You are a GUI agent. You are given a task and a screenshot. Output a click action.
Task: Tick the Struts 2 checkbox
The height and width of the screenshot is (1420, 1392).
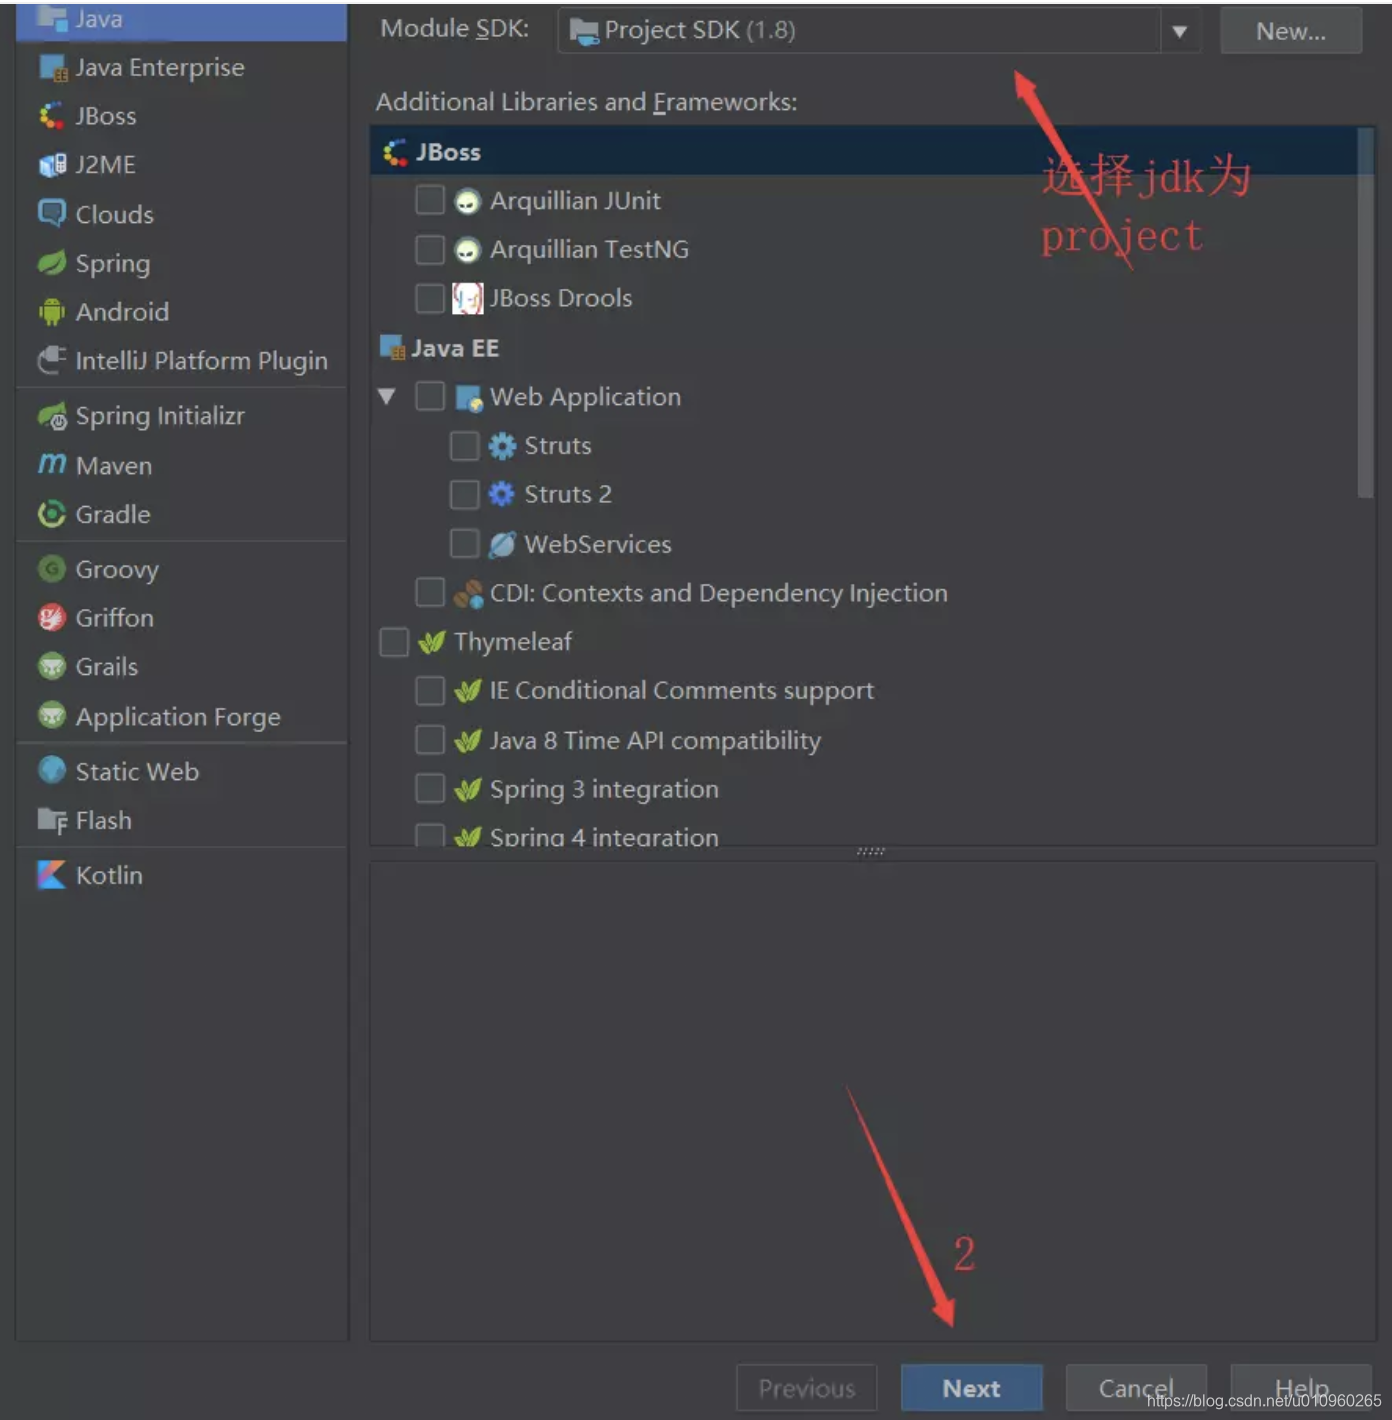[x=464, y=494]
